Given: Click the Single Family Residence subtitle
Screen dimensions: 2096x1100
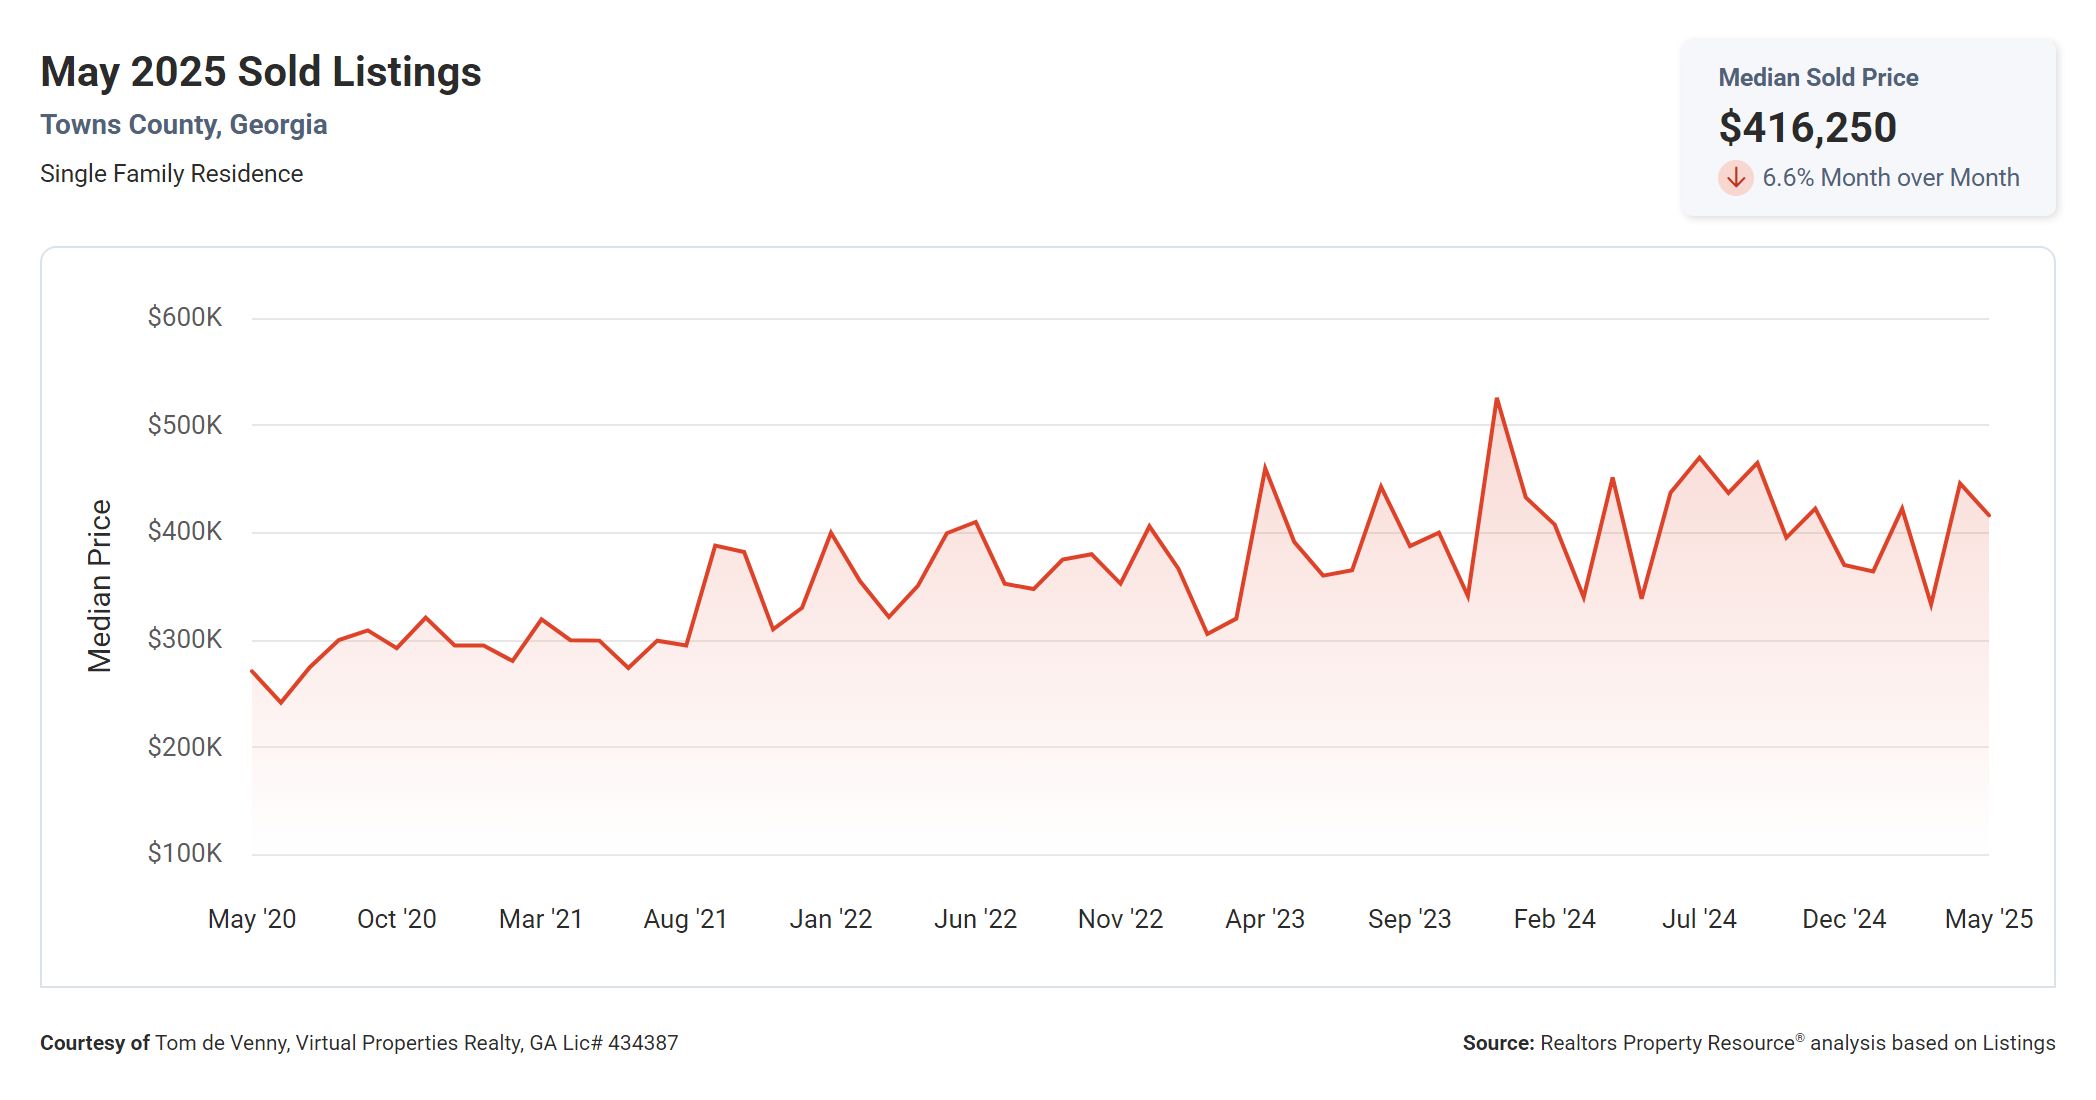Looking at the screenshot, I should [171, 174].
